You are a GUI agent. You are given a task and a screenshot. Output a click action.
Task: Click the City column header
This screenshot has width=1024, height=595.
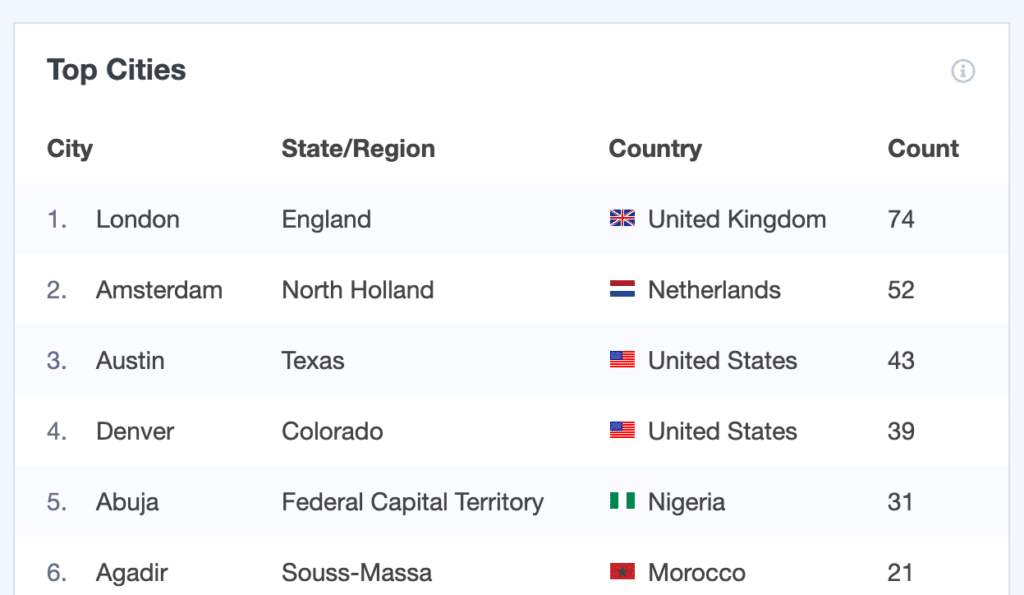tap(70, 148)
